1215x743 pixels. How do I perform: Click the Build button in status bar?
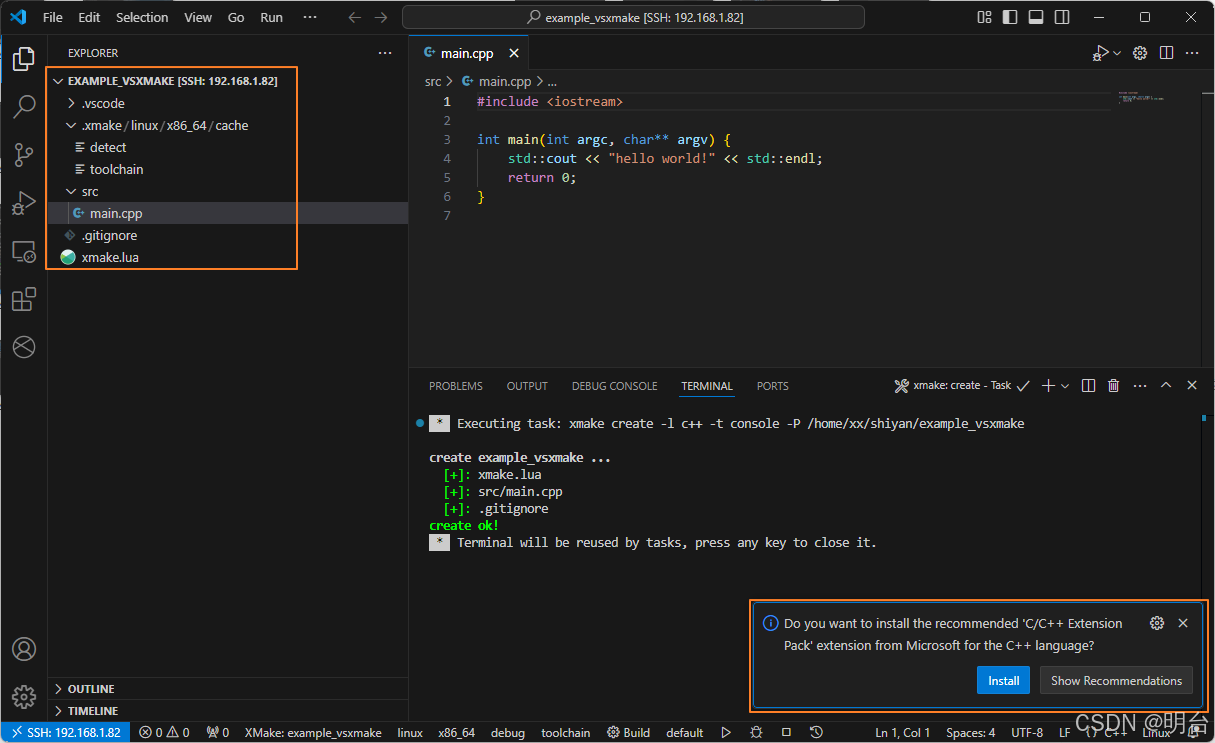click(x=629, y=733)
